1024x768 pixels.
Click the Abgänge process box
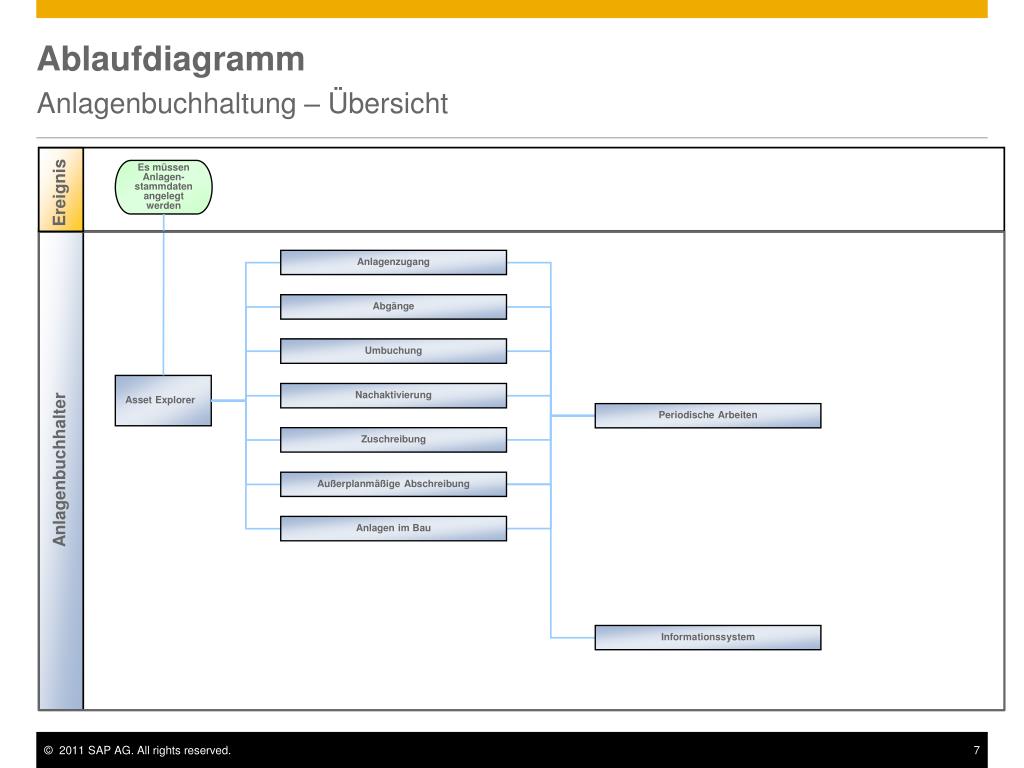393,306
